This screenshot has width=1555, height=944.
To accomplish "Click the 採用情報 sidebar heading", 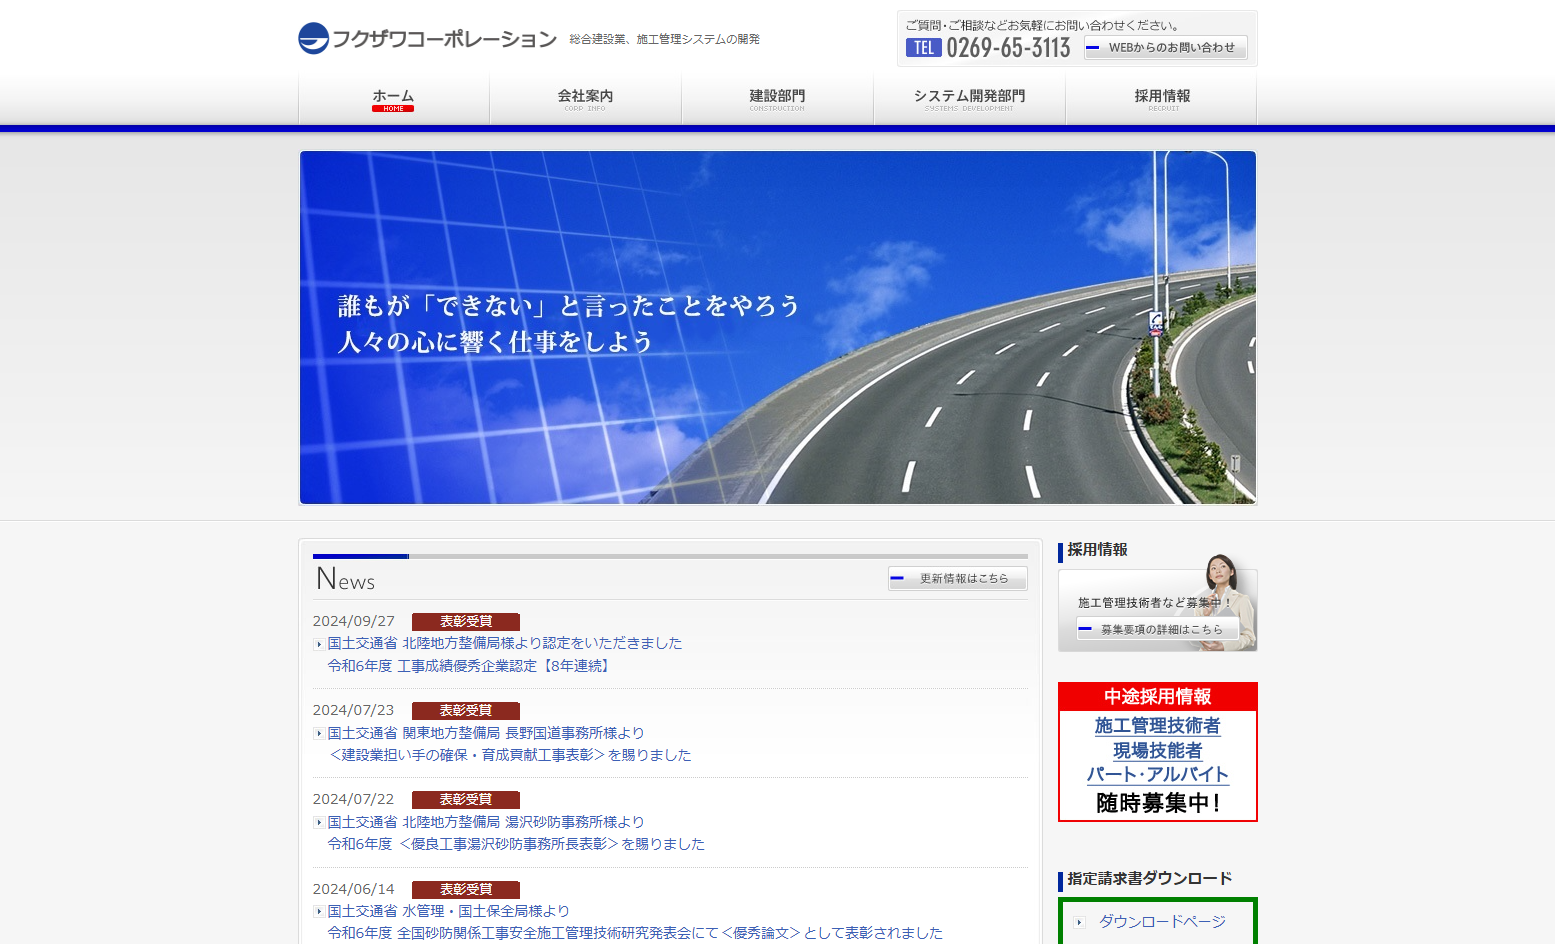I will pos(1097,549).
